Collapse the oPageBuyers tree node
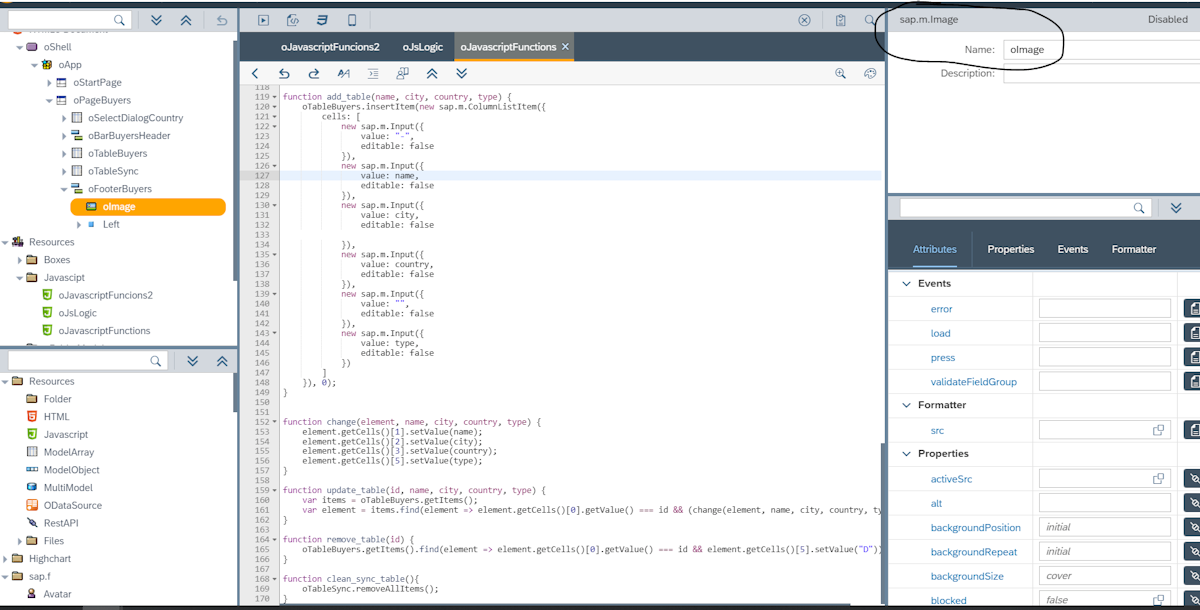 49,101
